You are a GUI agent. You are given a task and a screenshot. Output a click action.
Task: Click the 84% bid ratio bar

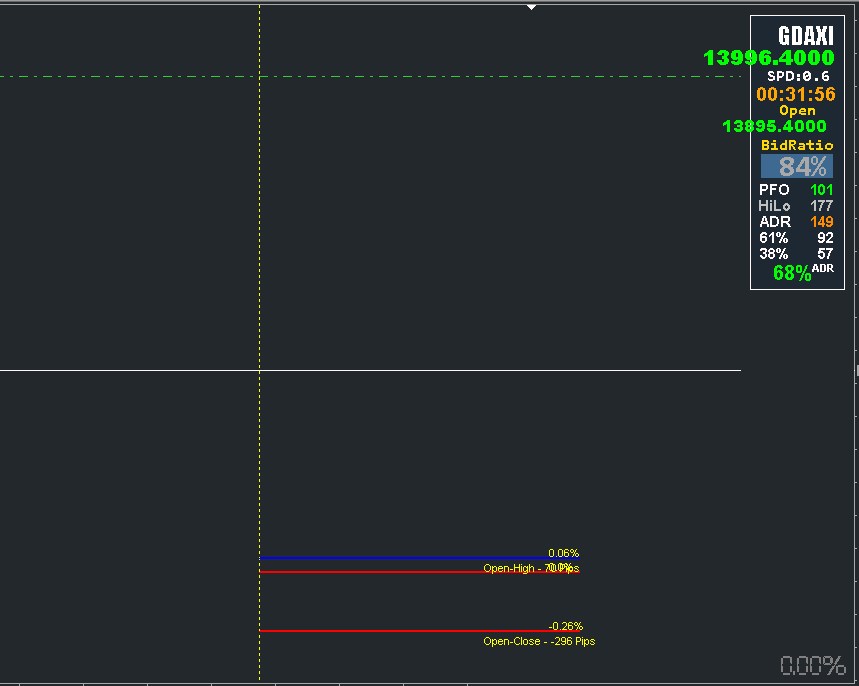tap(797, 166)
